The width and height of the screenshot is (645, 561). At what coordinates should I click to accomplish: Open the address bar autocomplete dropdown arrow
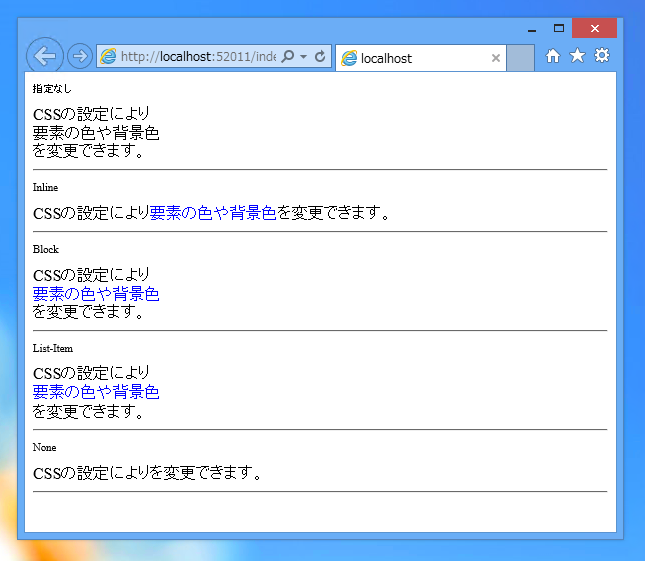pos(304,56)
